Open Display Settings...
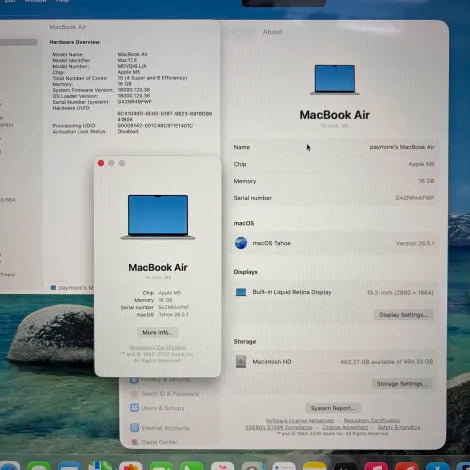 [x=403, y=315]
